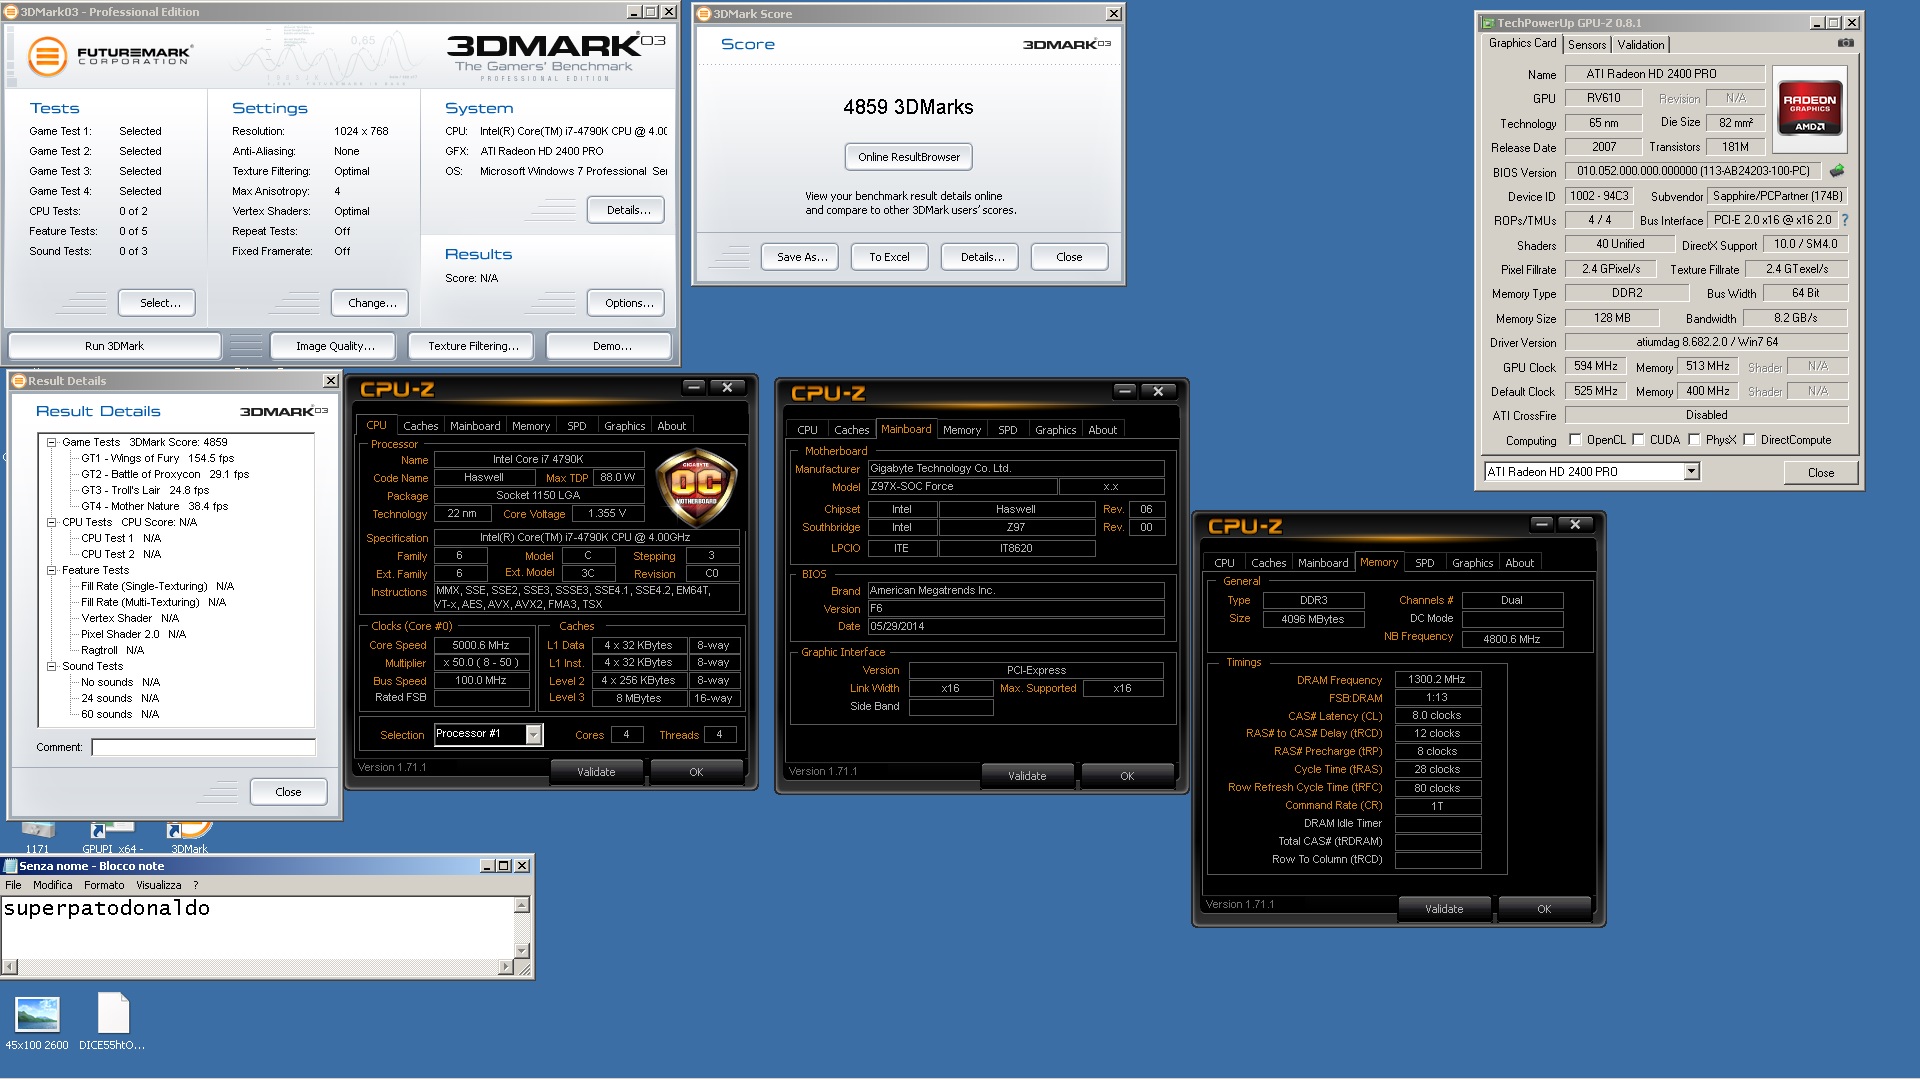The height and width of the screenshot is (1080, 1920).
Task: Select the 'Pixel Shader 2.0' tree row
Action: (x=133, y=634)
